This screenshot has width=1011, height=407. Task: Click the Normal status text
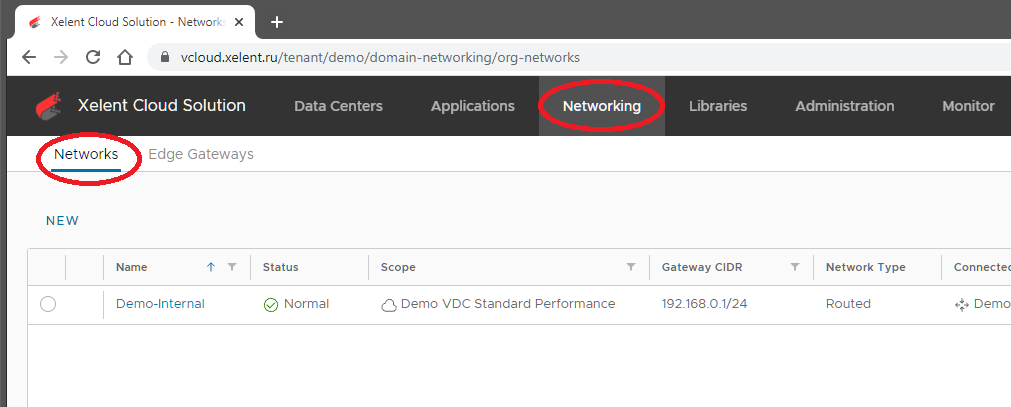[x=306, y=304]
